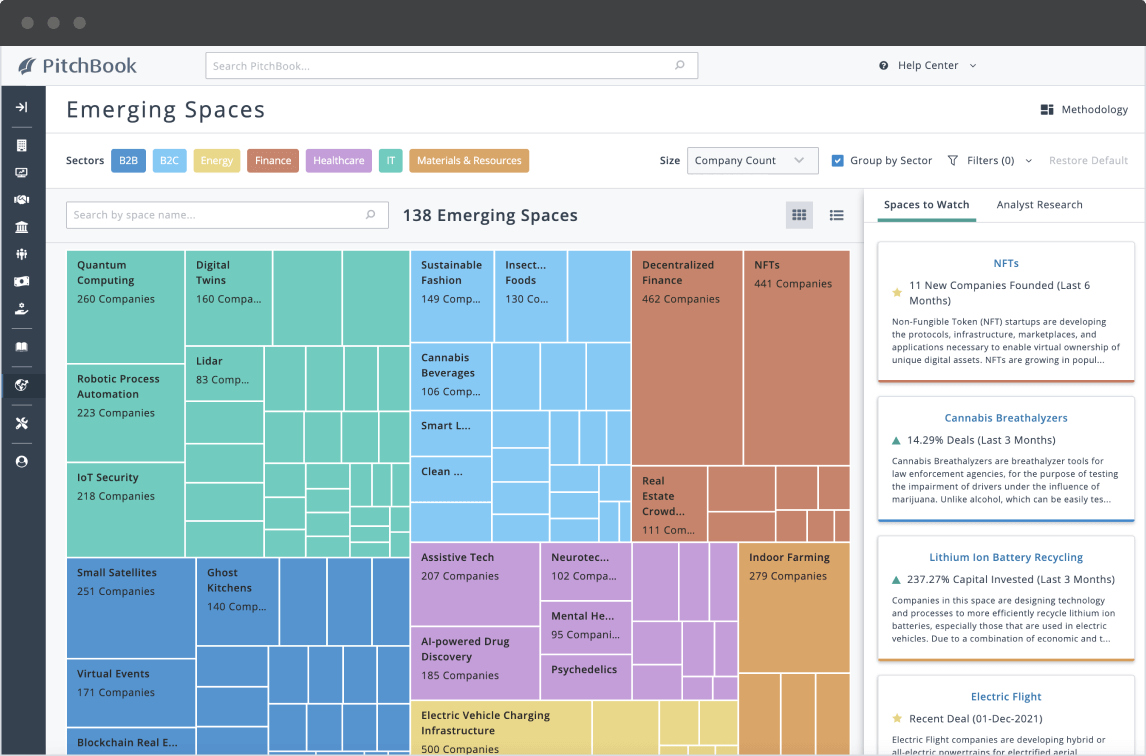Open the Size Company Count dropdown
Image resolution: width=1146 pixels, height=756 pixels.
point(752,160)
